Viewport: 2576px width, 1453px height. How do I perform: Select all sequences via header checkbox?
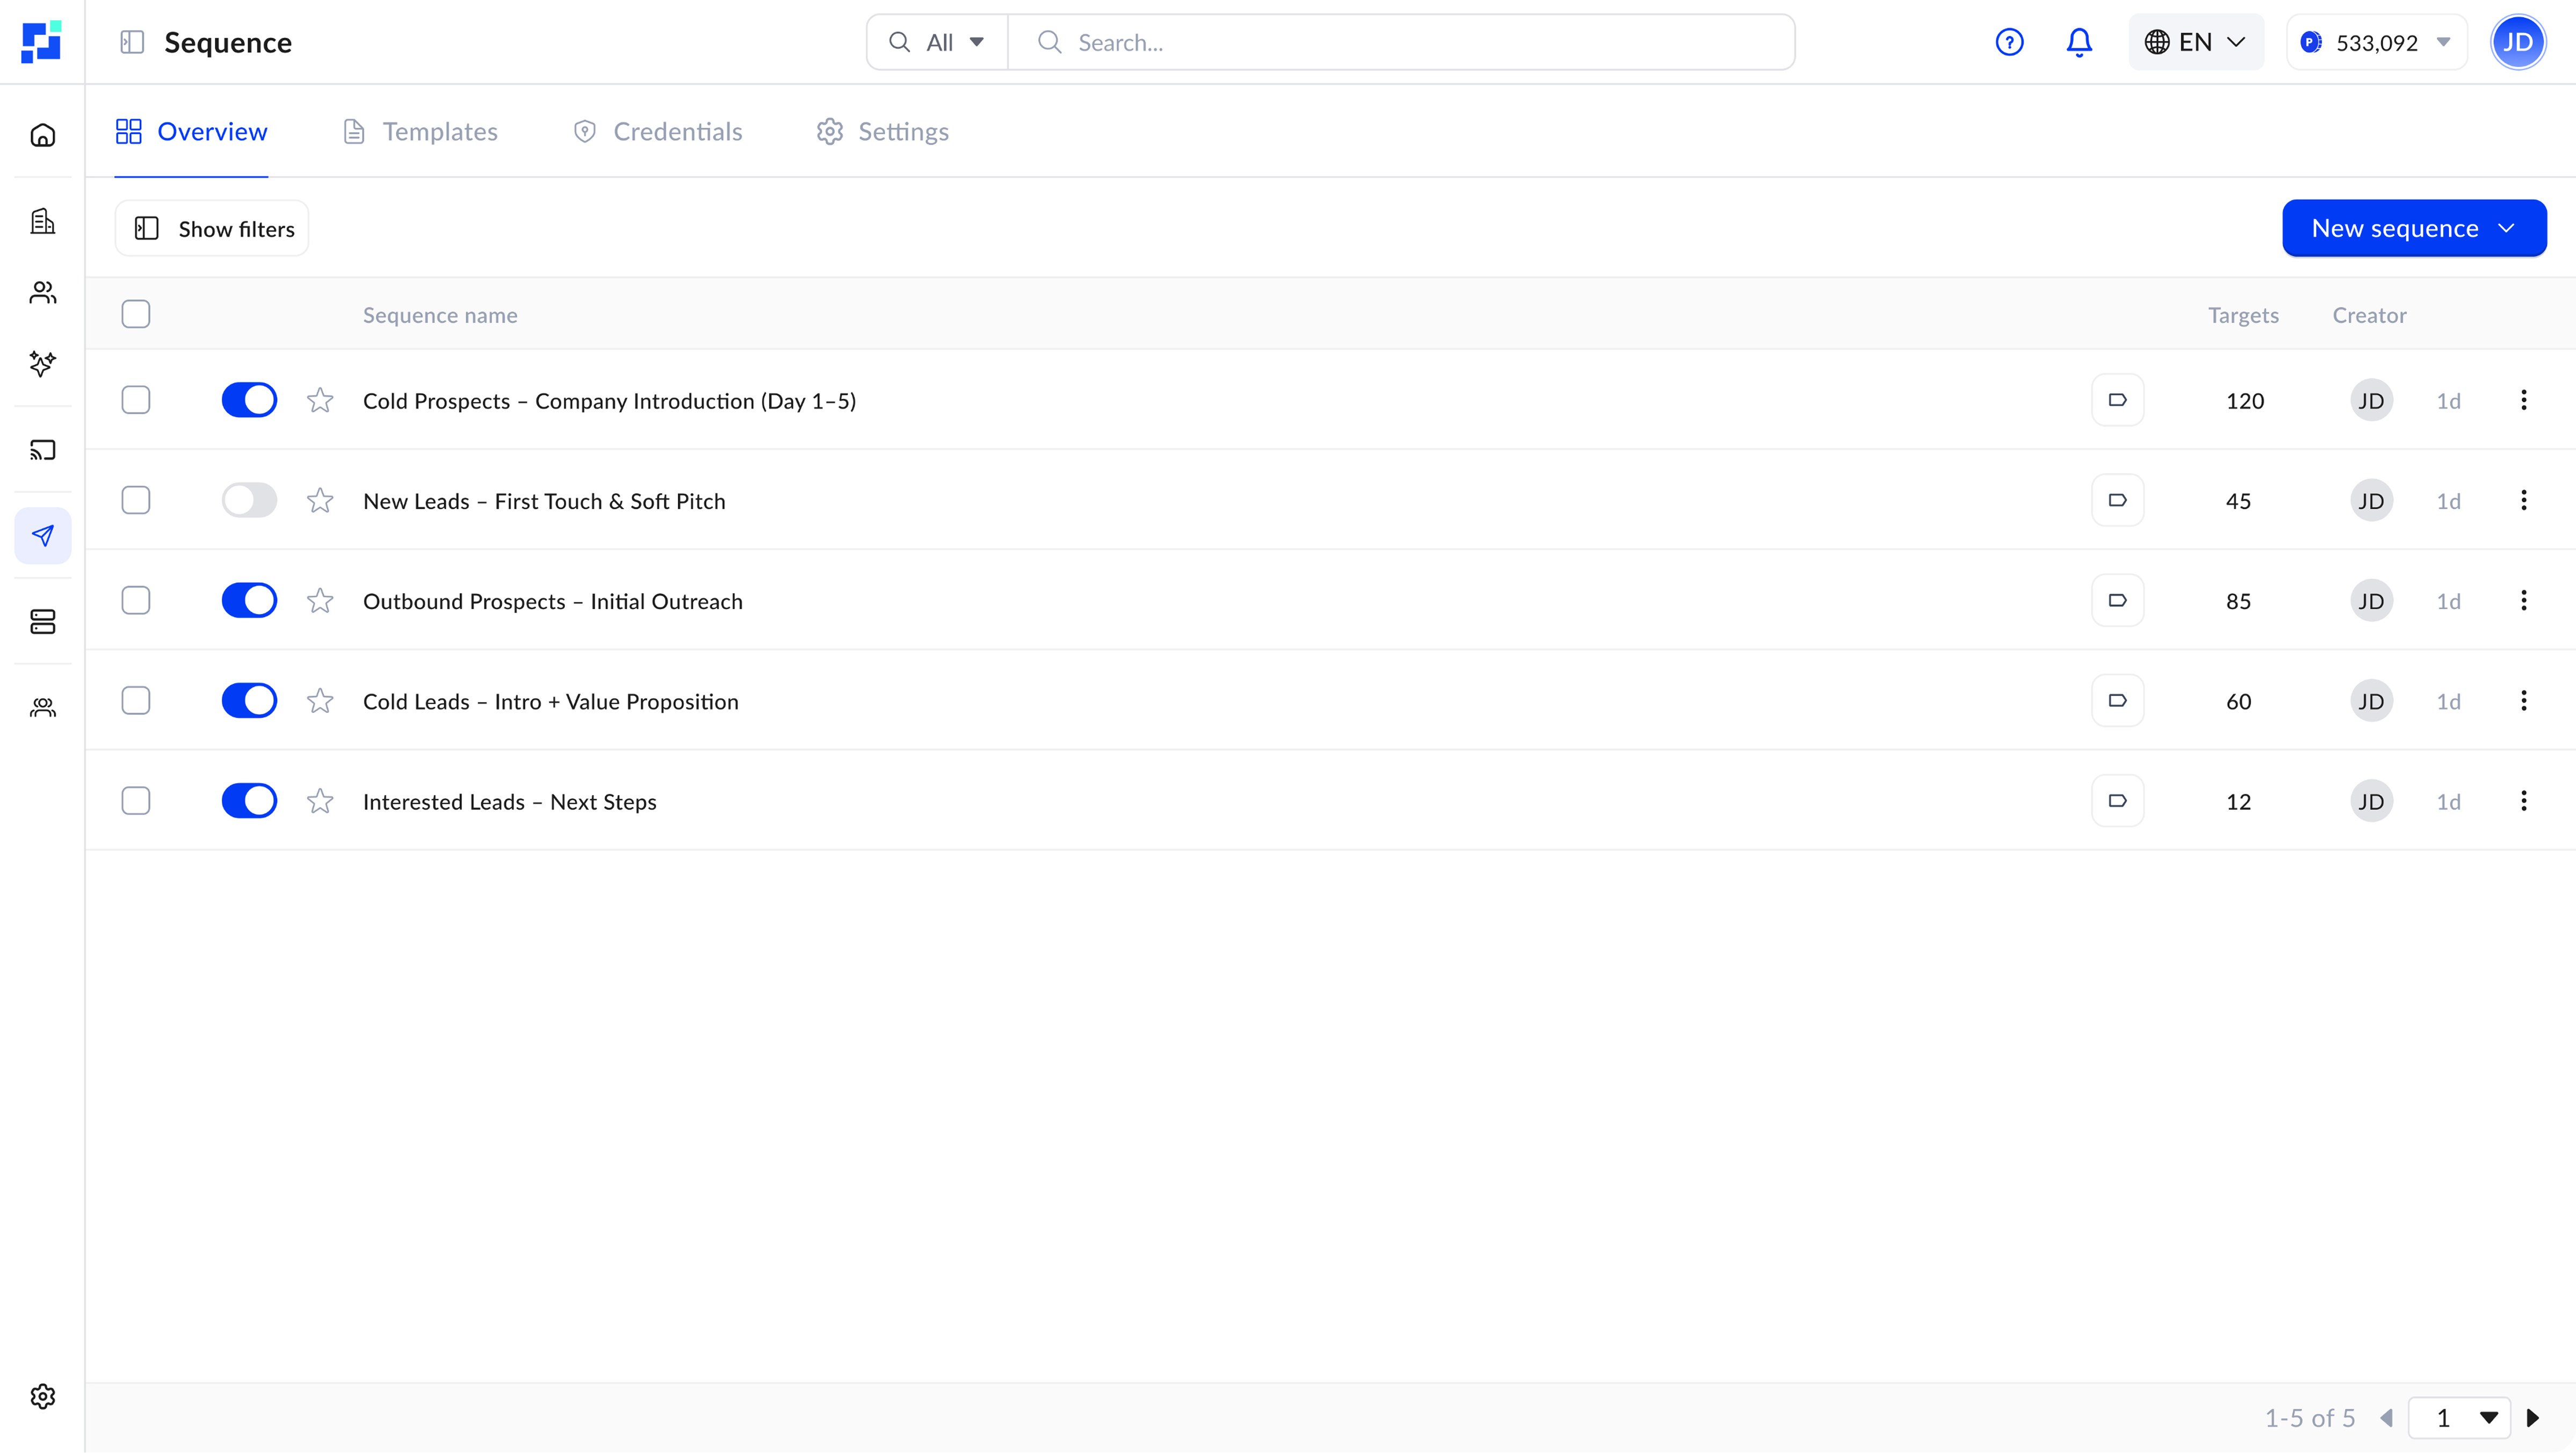pos(136,313)
